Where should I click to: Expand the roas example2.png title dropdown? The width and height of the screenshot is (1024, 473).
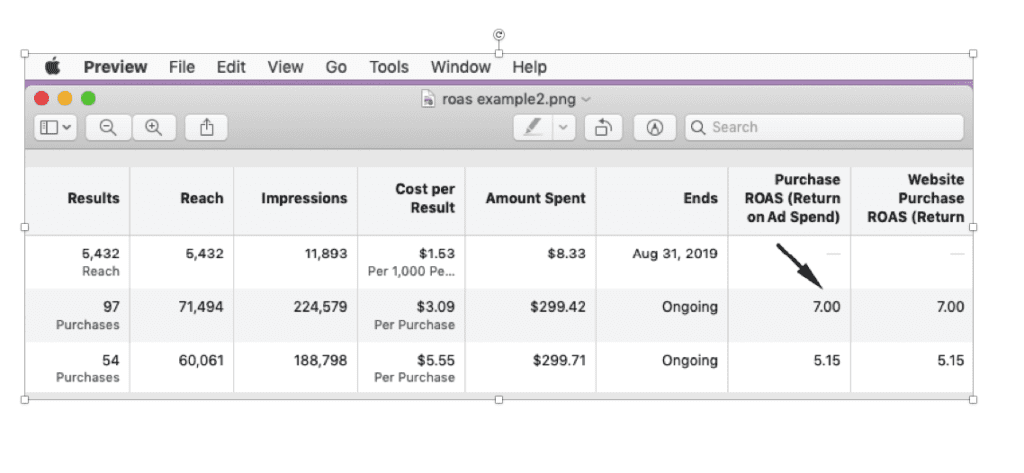click(586, 99)
